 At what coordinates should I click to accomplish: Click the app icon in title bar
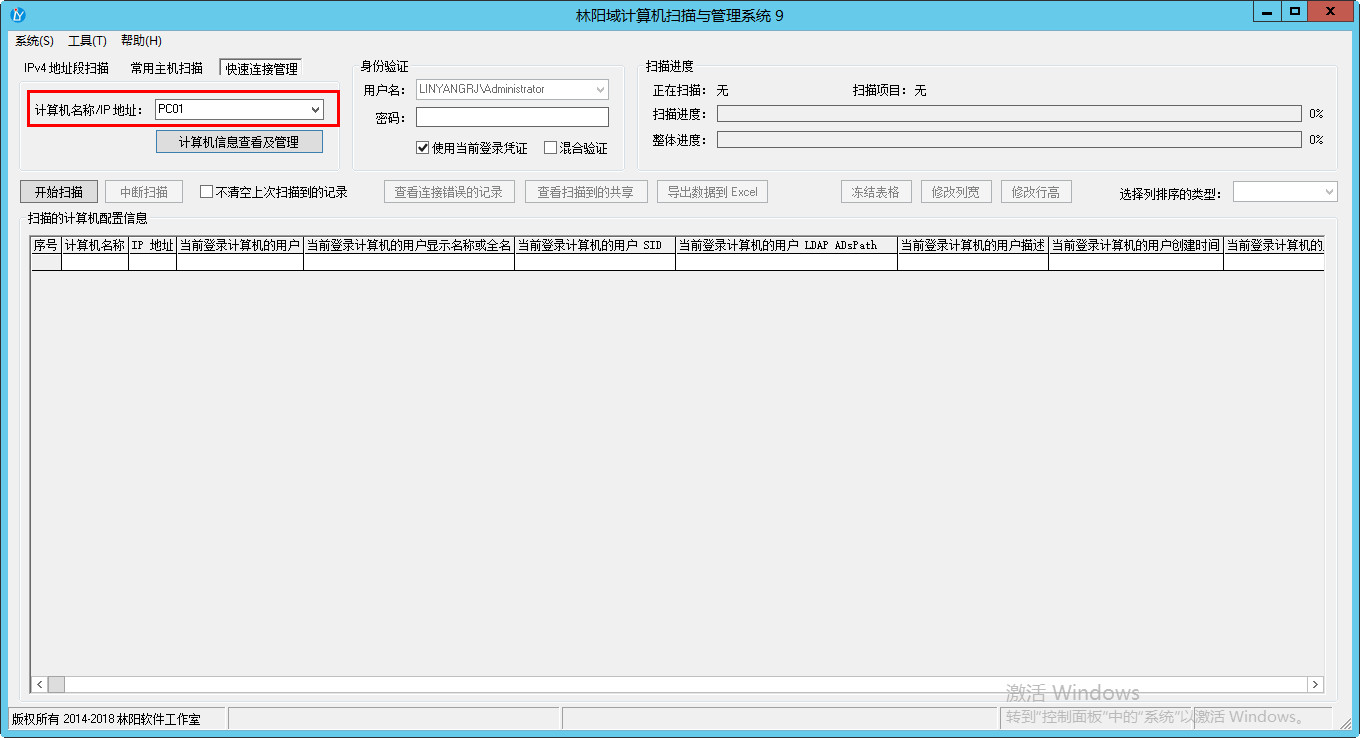[x=17, y=15]
